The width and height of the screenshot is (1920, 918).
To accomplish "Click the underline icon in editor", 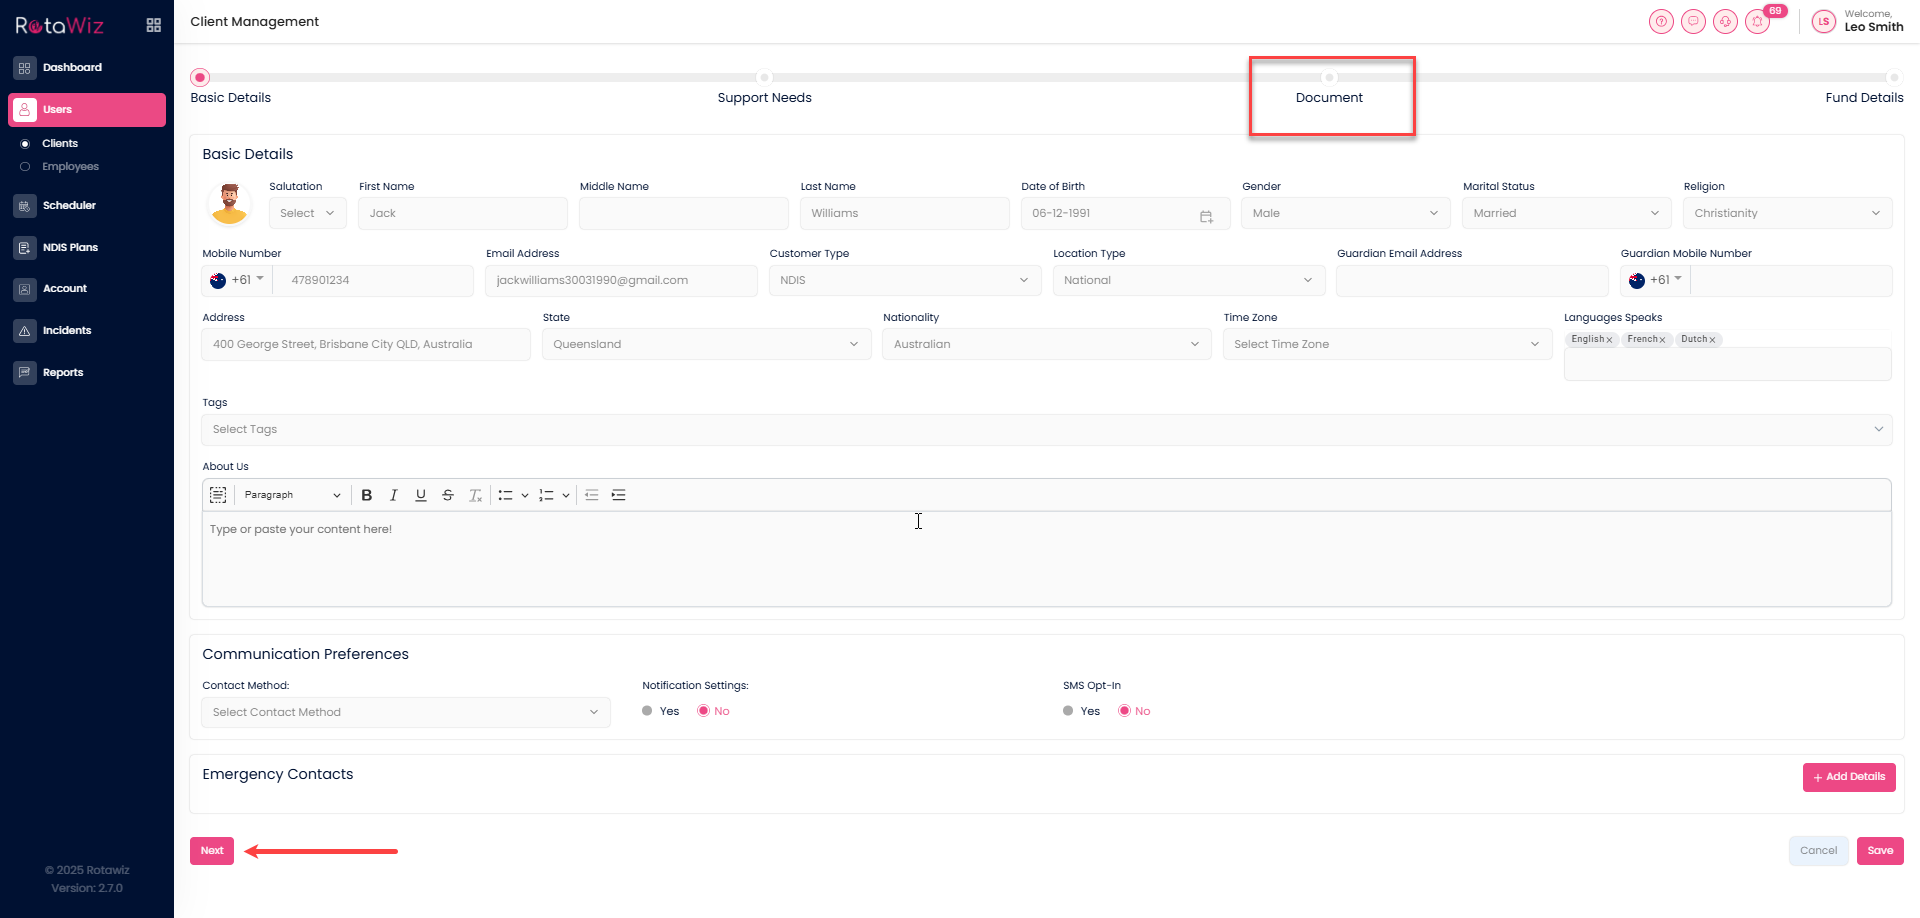I will [x=421, y=495].
